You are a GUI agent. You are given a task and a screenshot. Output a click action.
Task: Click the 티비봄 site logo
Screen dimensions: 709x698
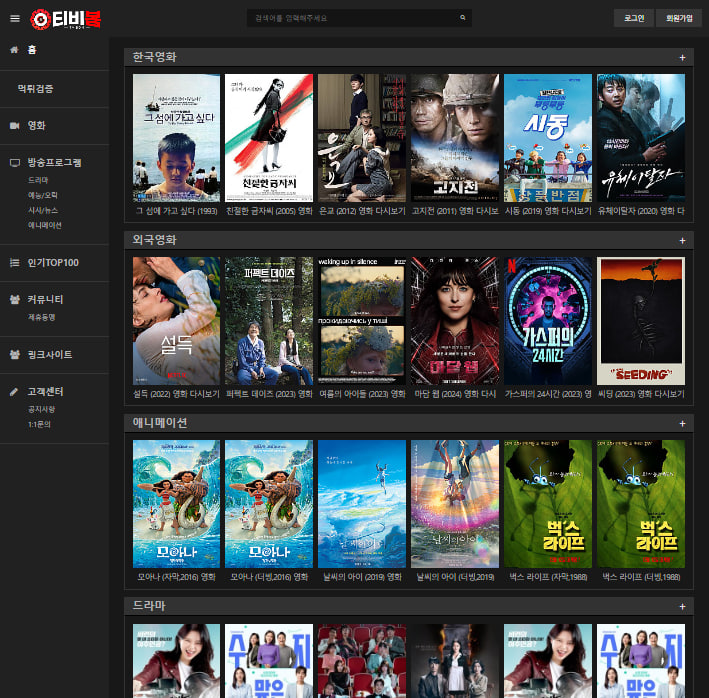(x=66, y=19)
